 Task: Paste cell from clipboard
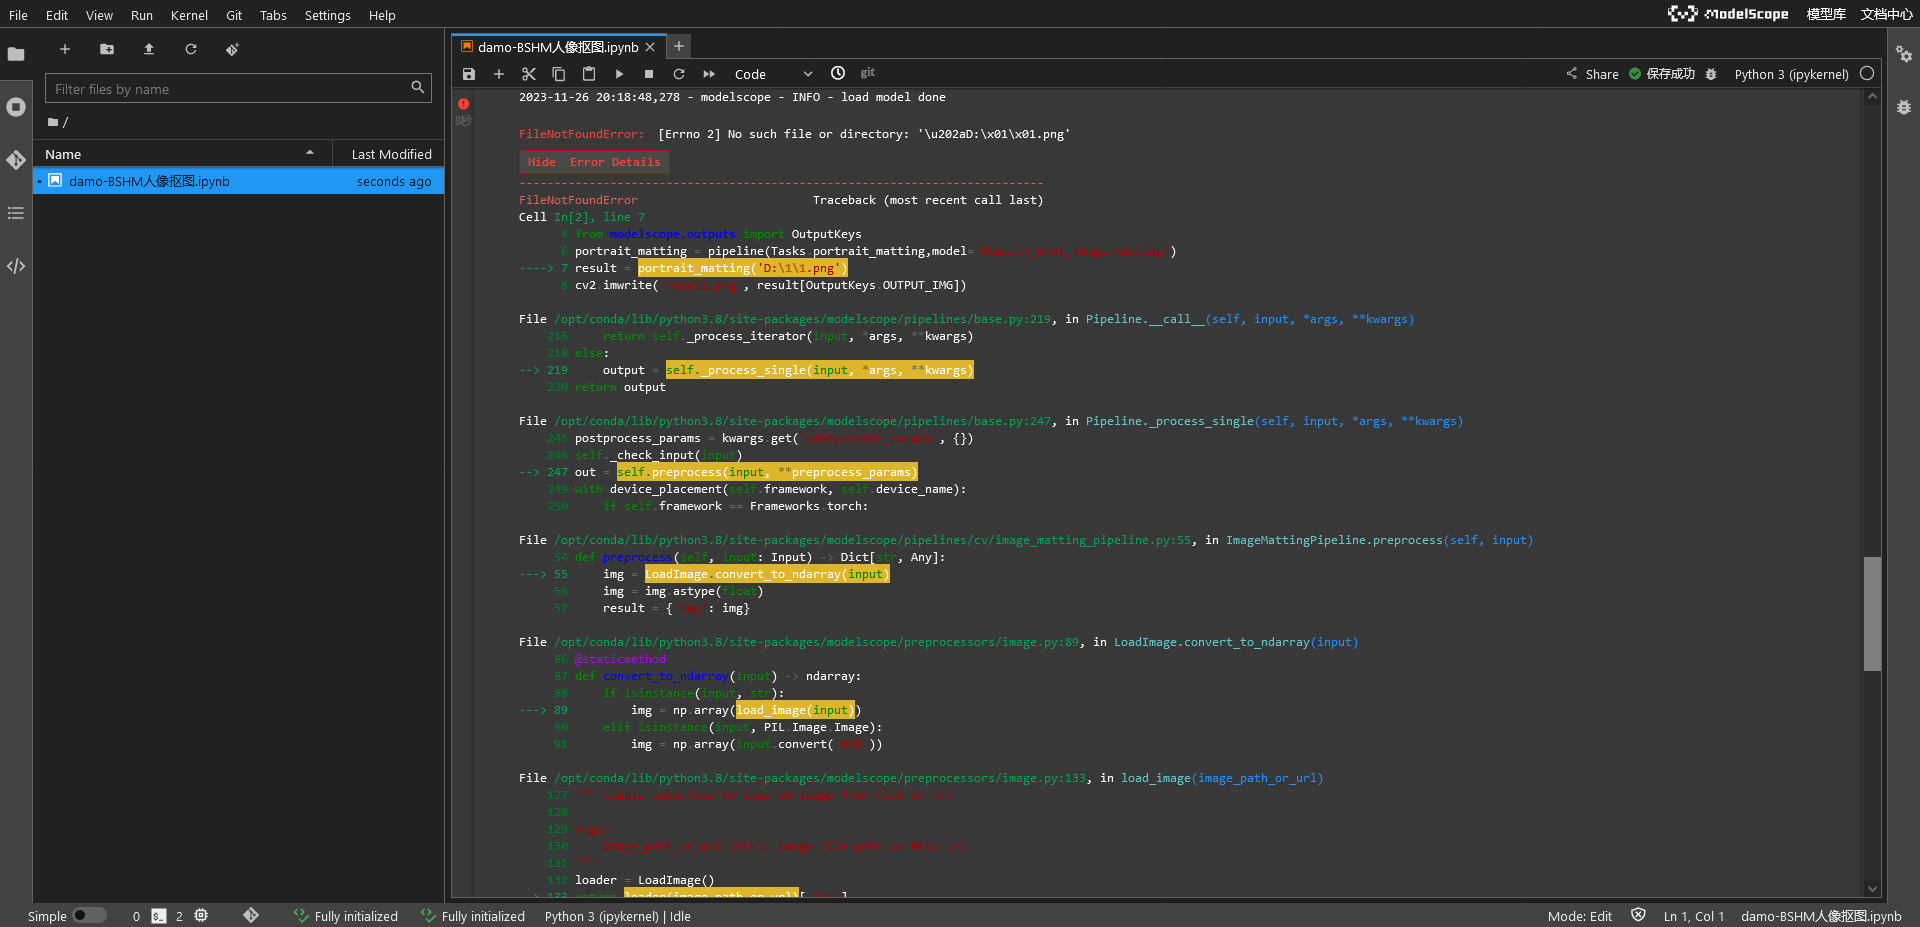point(589,74)
